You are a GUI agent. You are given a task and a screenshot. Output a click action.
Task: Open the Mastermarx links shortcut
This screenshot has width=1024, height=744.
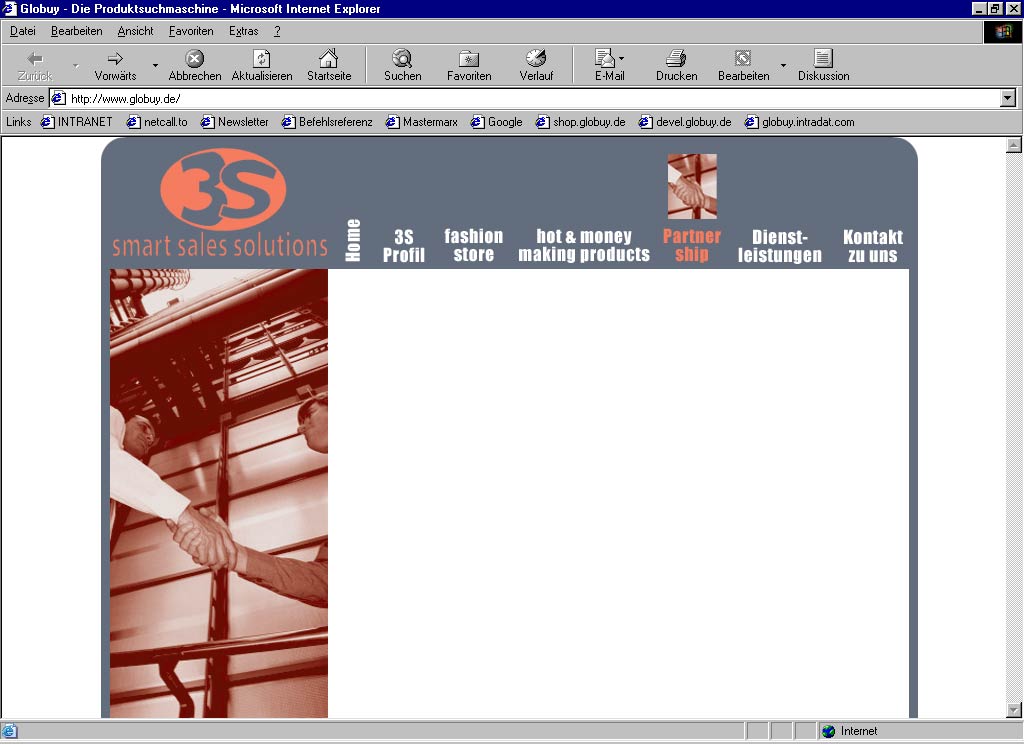point(422,122)
